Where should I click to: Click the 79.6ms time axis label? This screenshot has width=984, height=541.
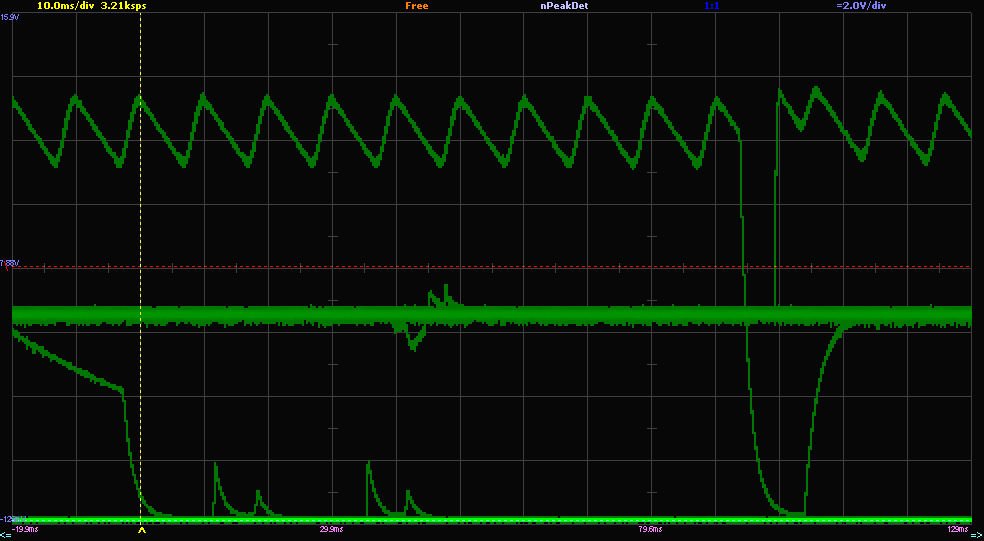[x=649, y=529]
